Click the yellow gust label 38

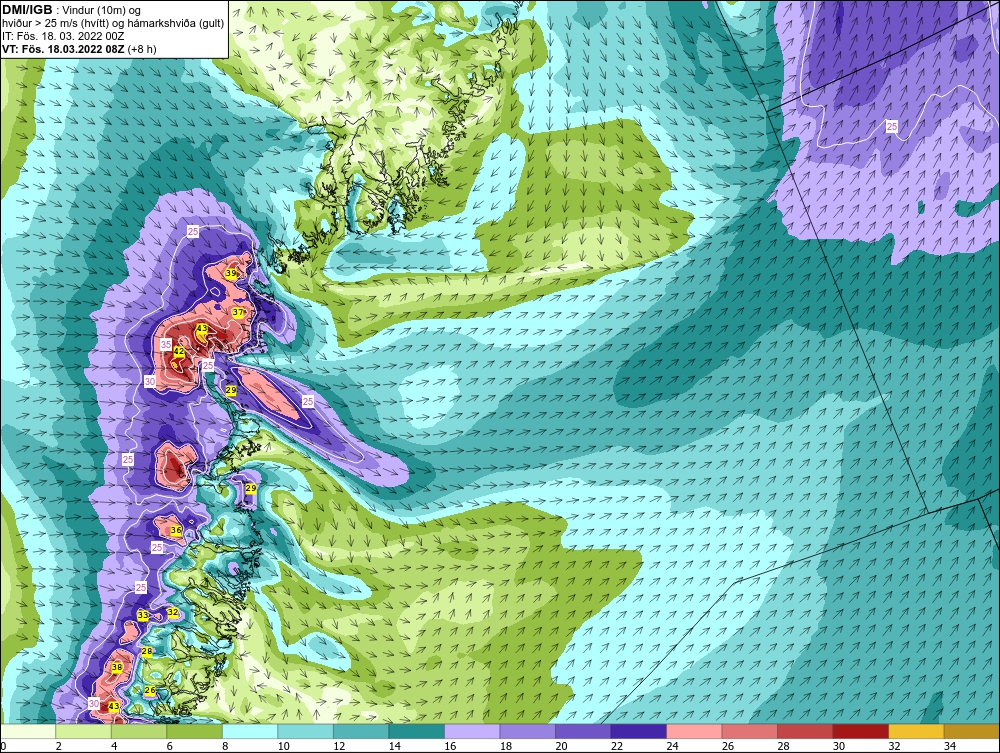[x=117, y=668]
